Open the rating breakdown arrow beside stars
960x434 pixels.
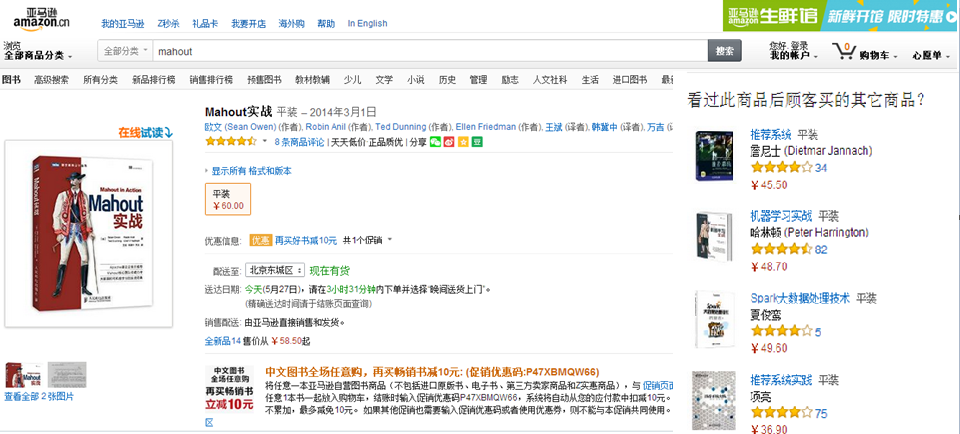point(264,141)
